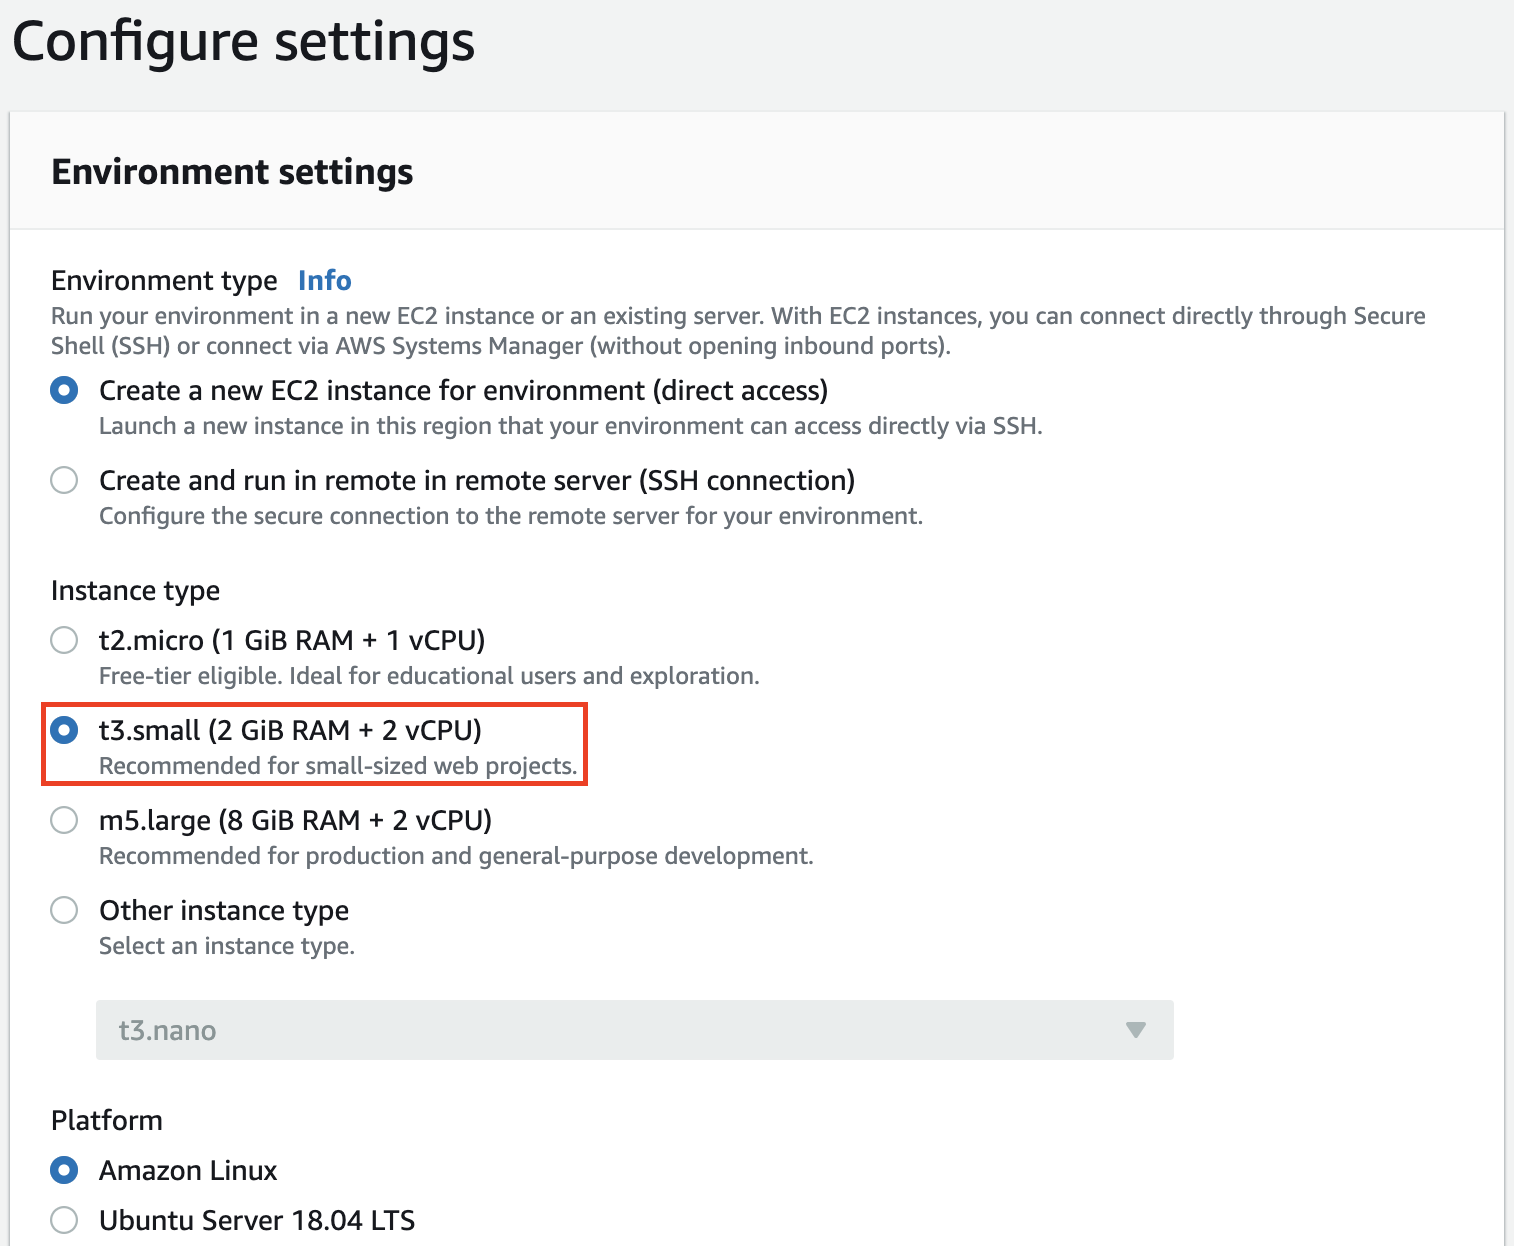Select the t2.micro instance type radio circle
This screenshot has height=1246, width=1514.
click(x=64, y=640)
